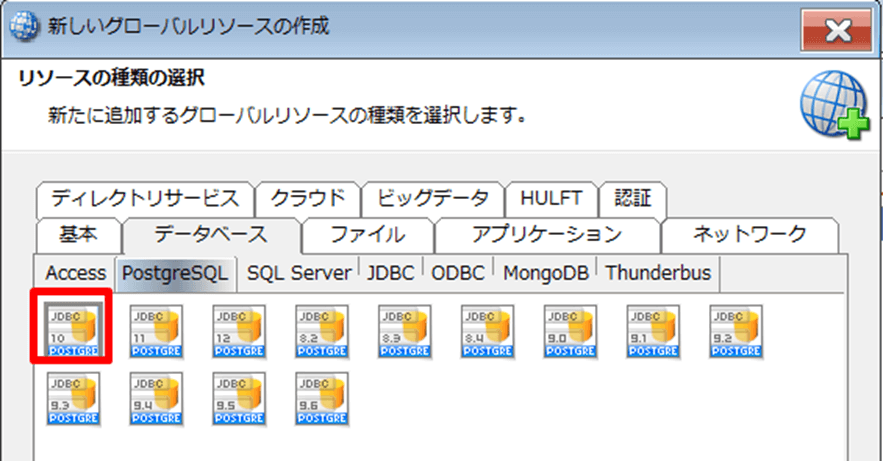Screen dimensions: 883x461
Task: Switch to the JDBC sub-tab
Action: pyautogui.click(x=391, y=274)
